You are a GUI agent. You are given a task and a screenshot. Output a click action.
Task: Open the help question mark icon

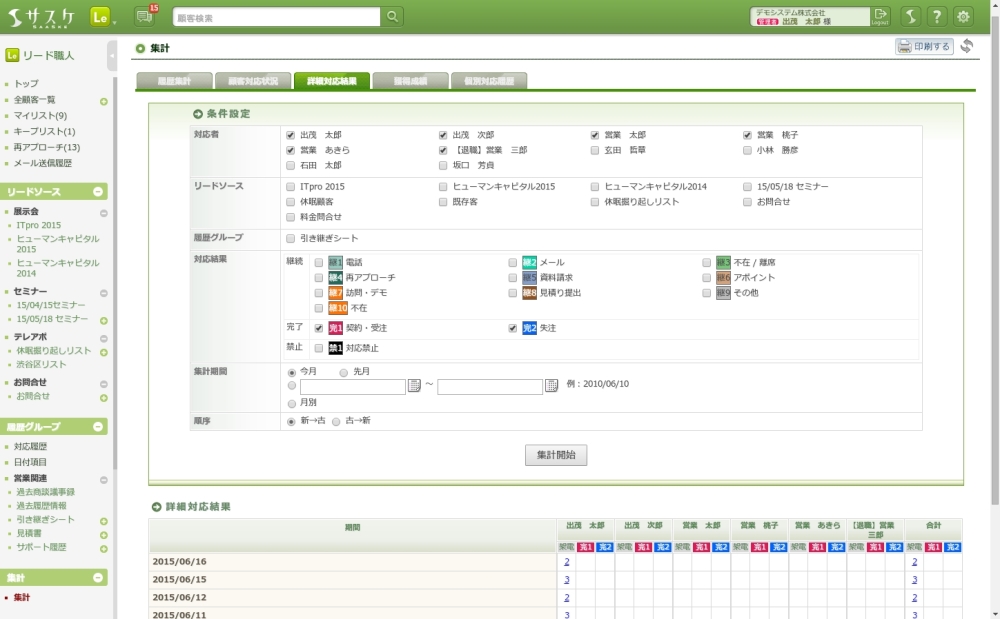point(937,16)
